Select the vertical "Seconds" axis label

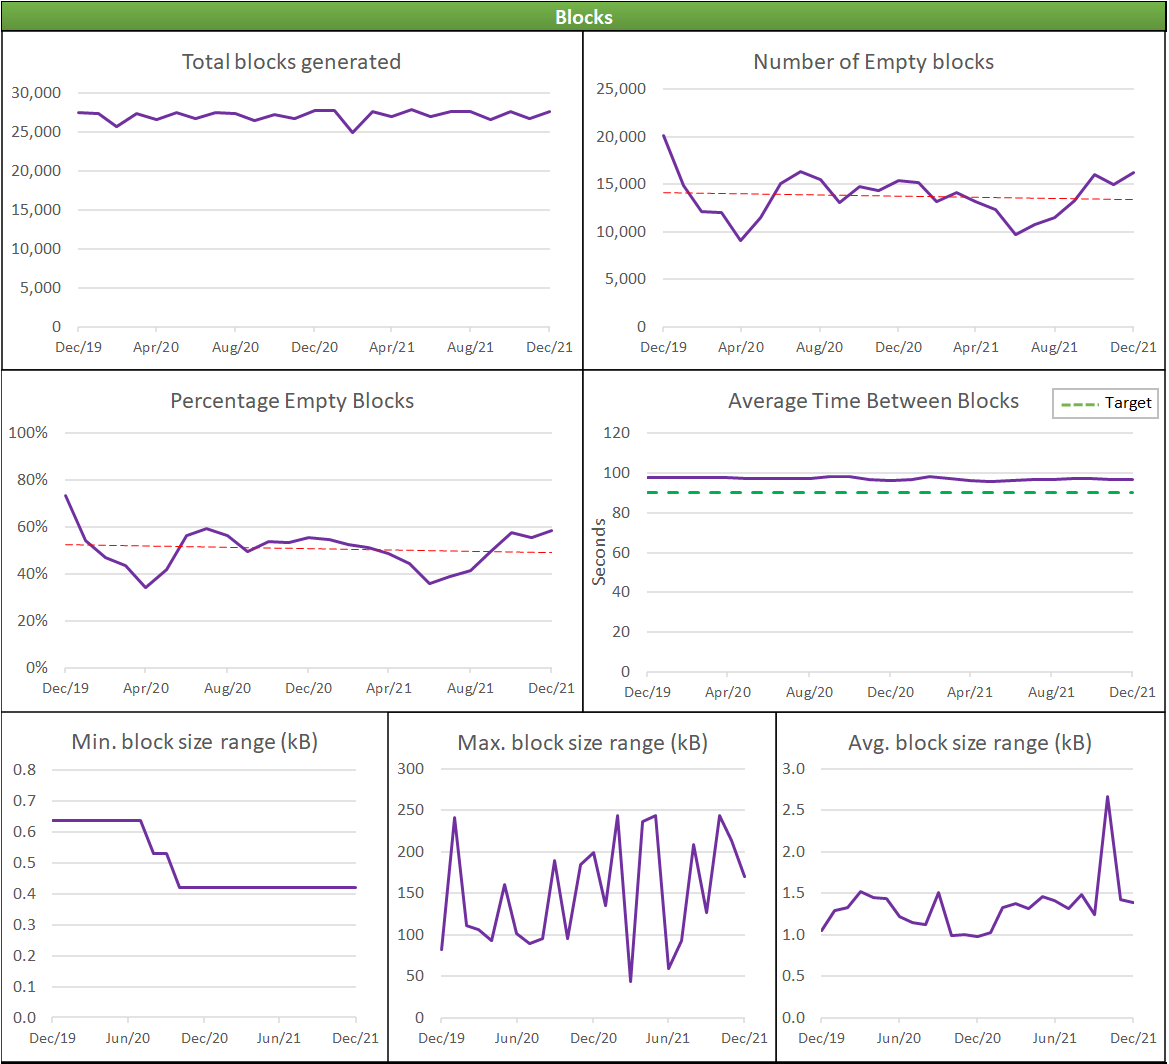(x=599, y=552)
